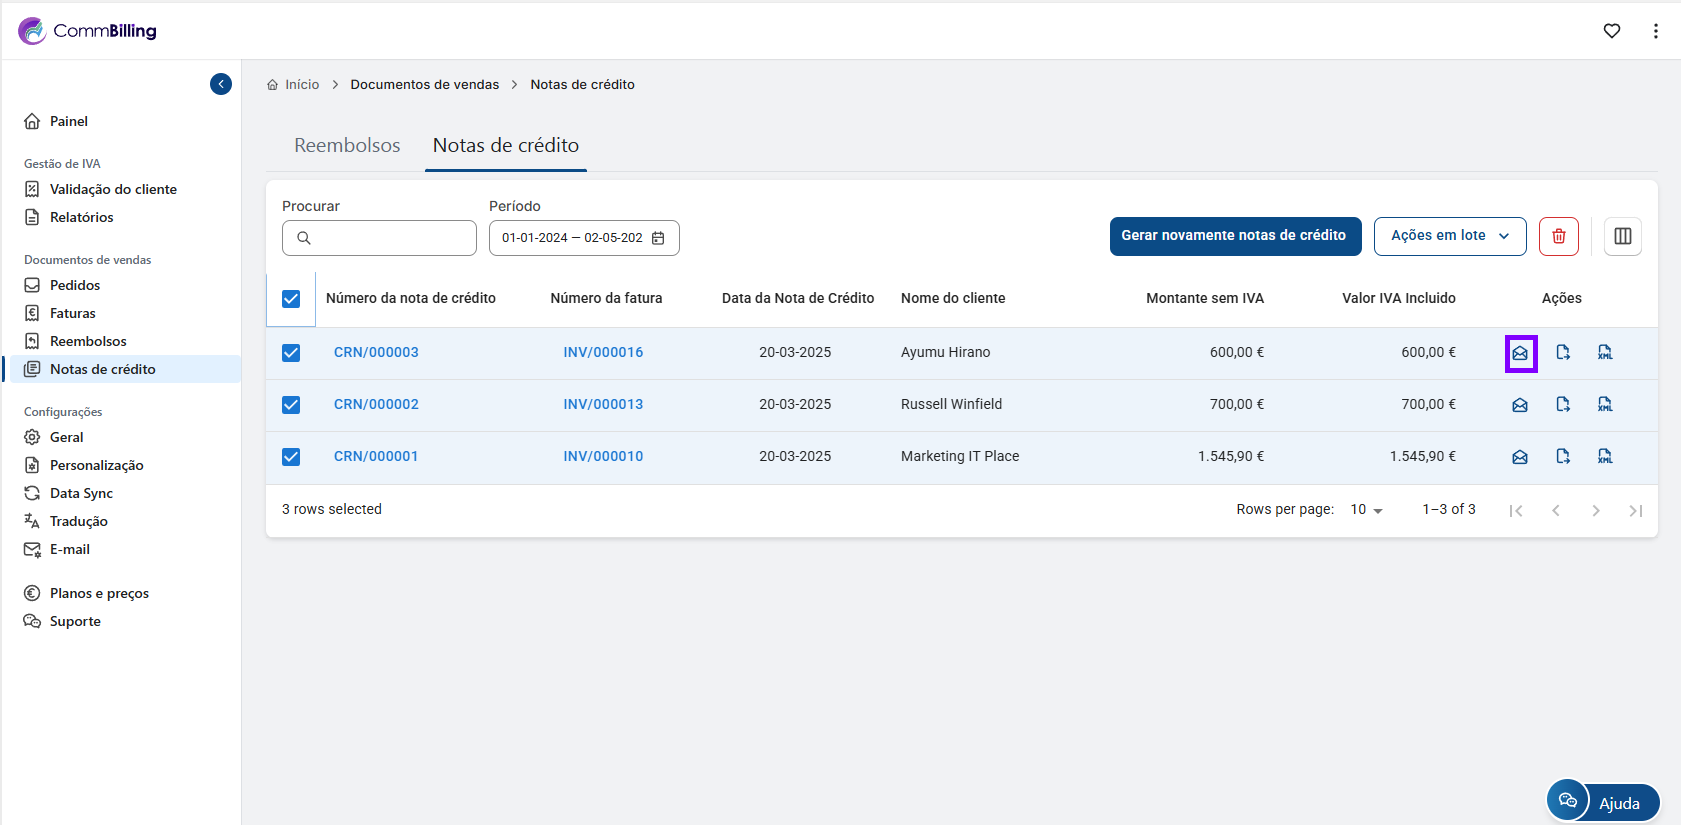1681x825 pixels.
Task: Switch to the Reembolsos tab
Action: (x=347, y=145)
